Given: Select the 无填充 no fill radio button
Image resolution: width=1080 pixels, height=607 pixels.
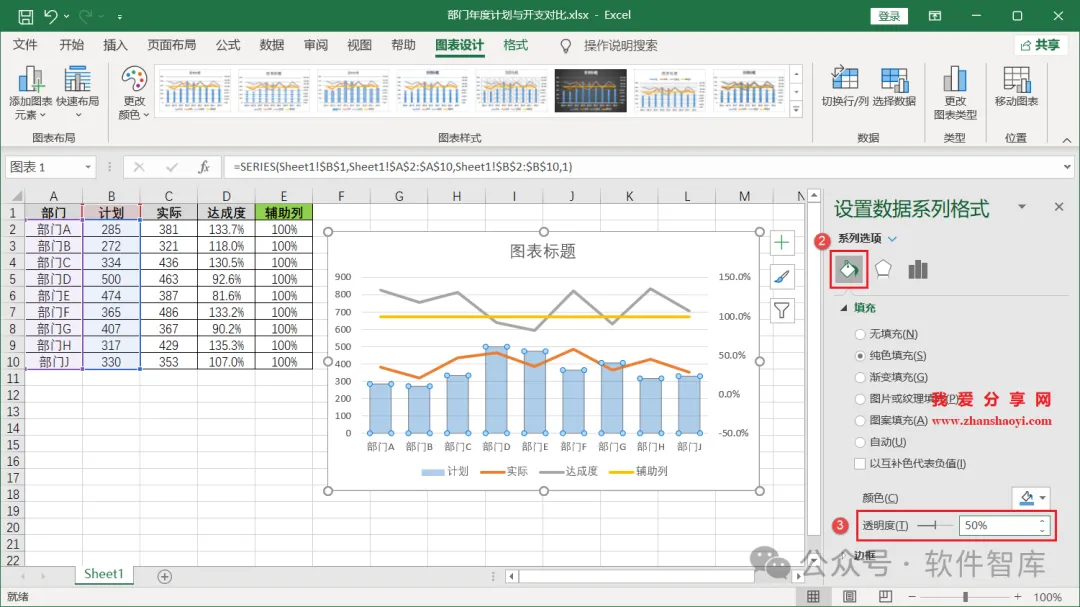Looking at the screenshot, I should (x=860, y=334).
